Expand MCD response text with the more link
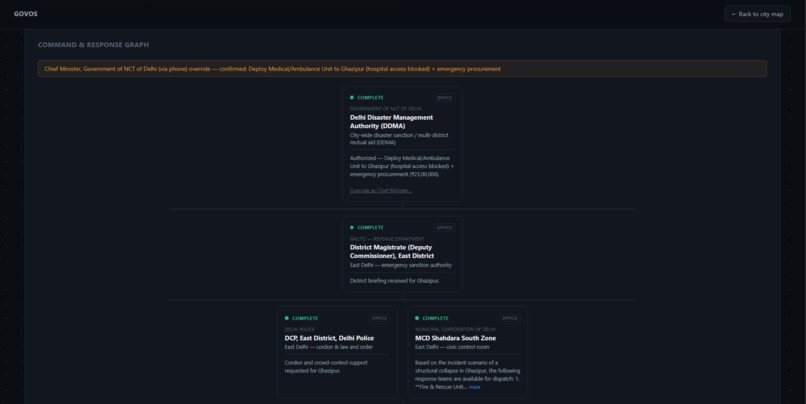The height and width of the screenshot is (404, 806). point(474,387)
